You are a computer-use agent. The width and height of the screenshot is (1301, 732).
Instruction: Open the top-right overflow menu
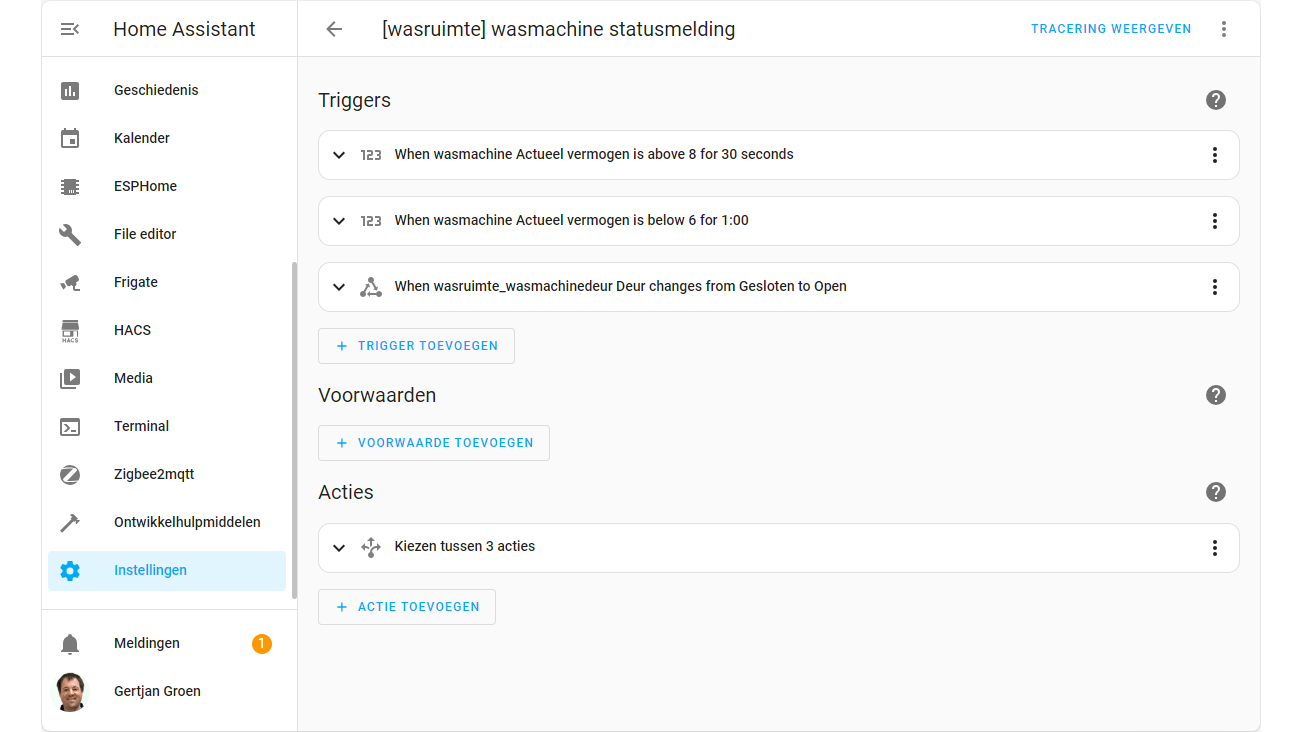[1224, 29]
